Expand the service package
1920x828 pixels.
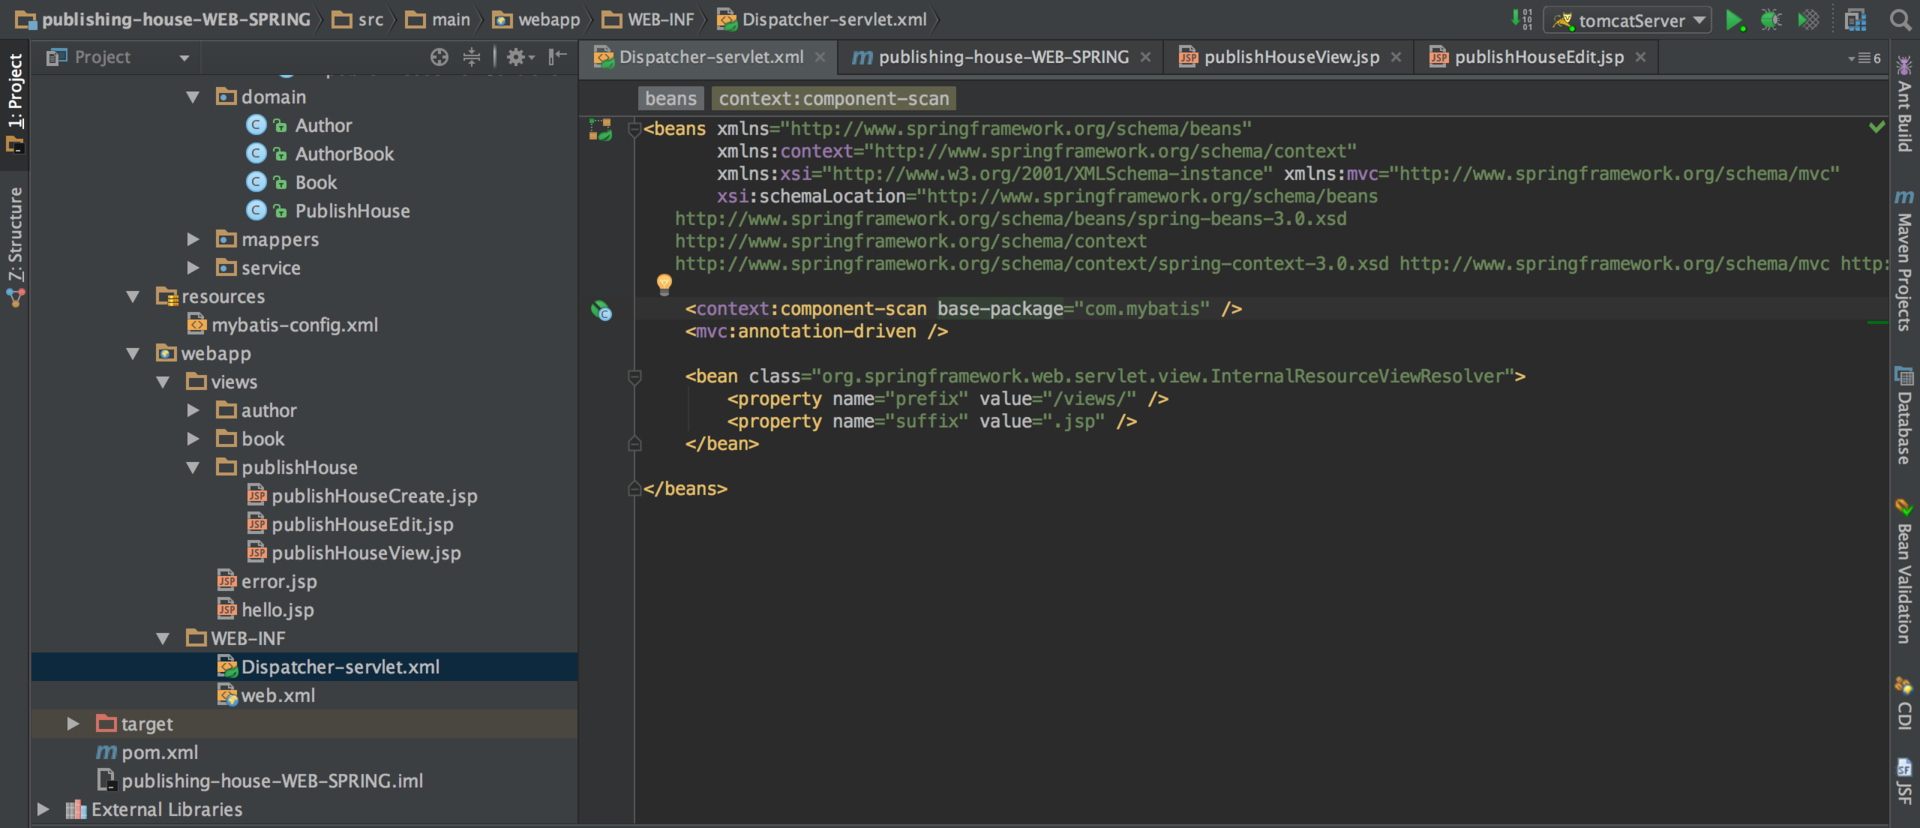192,268
